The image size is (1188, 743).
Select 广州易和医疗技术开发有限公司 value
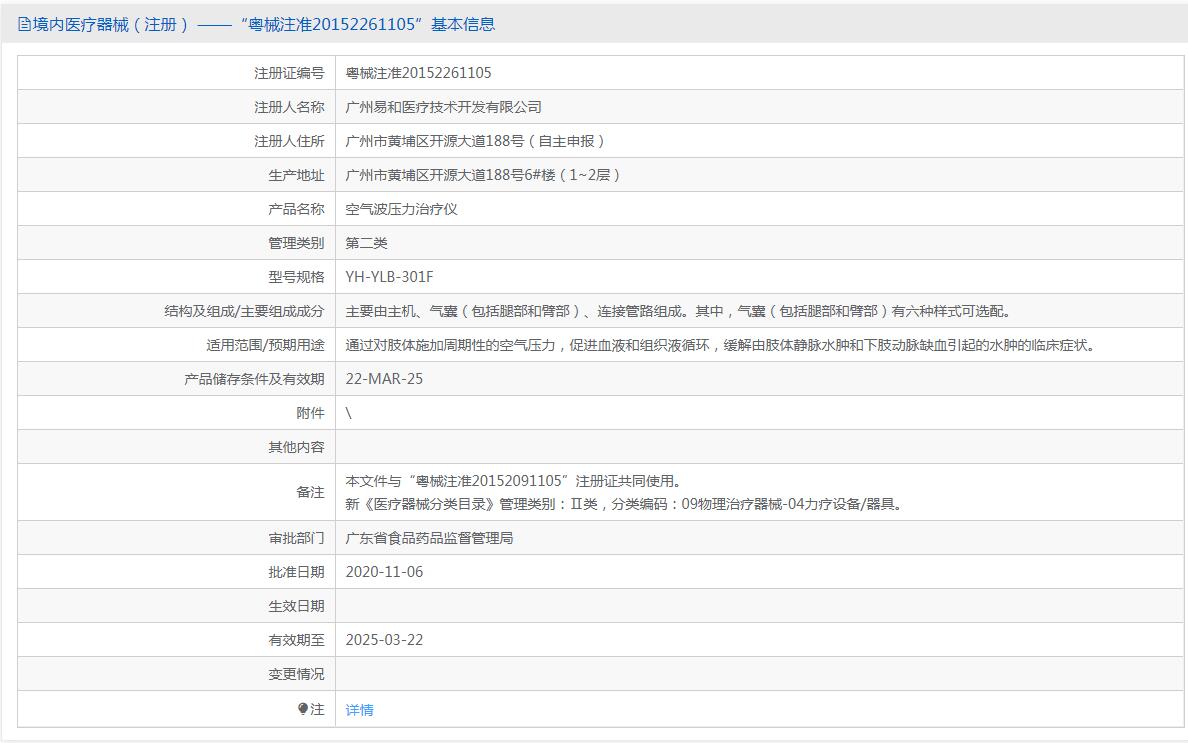(x=443, y=107)
